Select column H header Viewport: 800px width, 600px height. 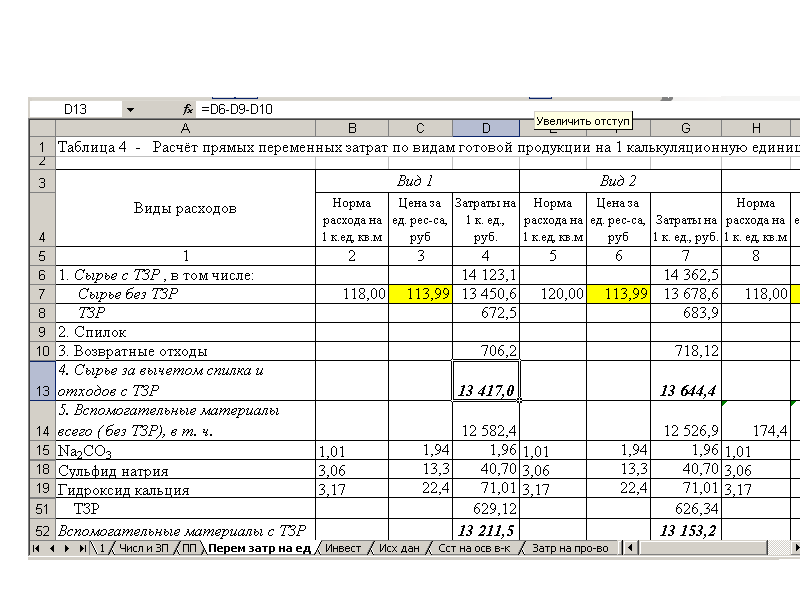coord(756,128)
